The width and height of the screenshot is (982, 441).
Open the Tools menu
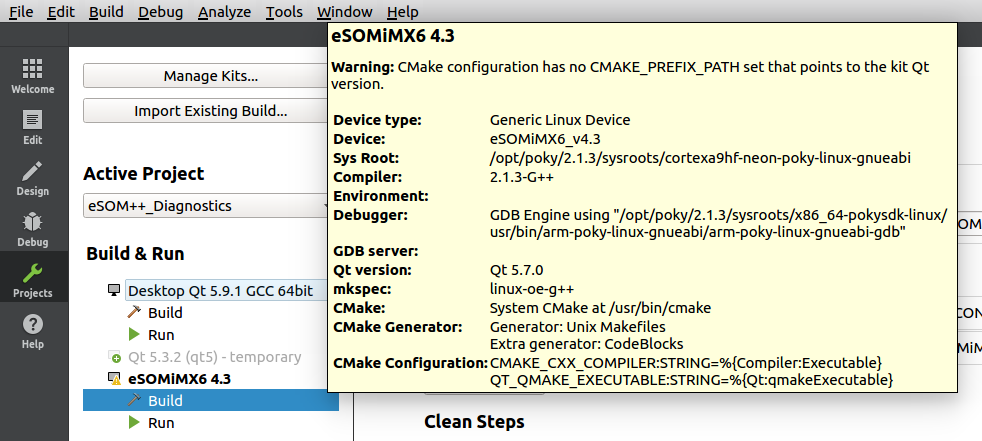click(x=284, y=12)
